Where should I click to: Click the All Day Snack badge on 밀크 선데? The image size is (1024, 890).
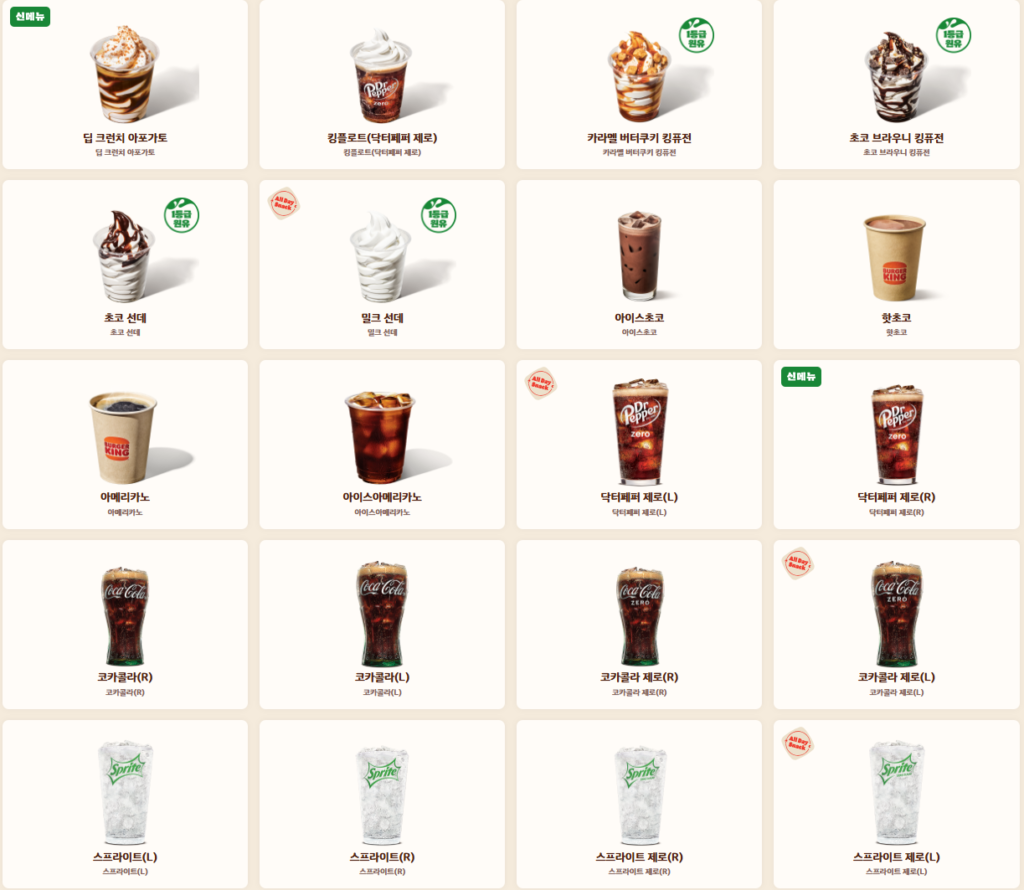tap(284, 203)
